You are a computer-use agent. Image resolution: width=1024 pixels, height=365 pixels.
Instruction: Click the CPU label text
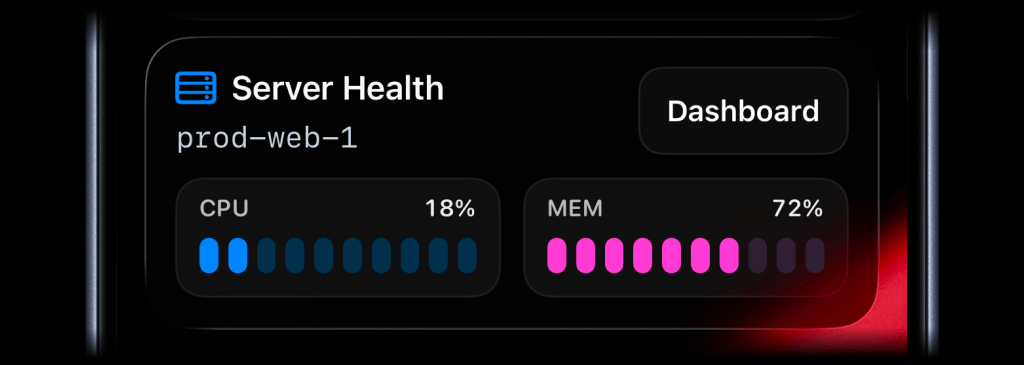(224, 209)
